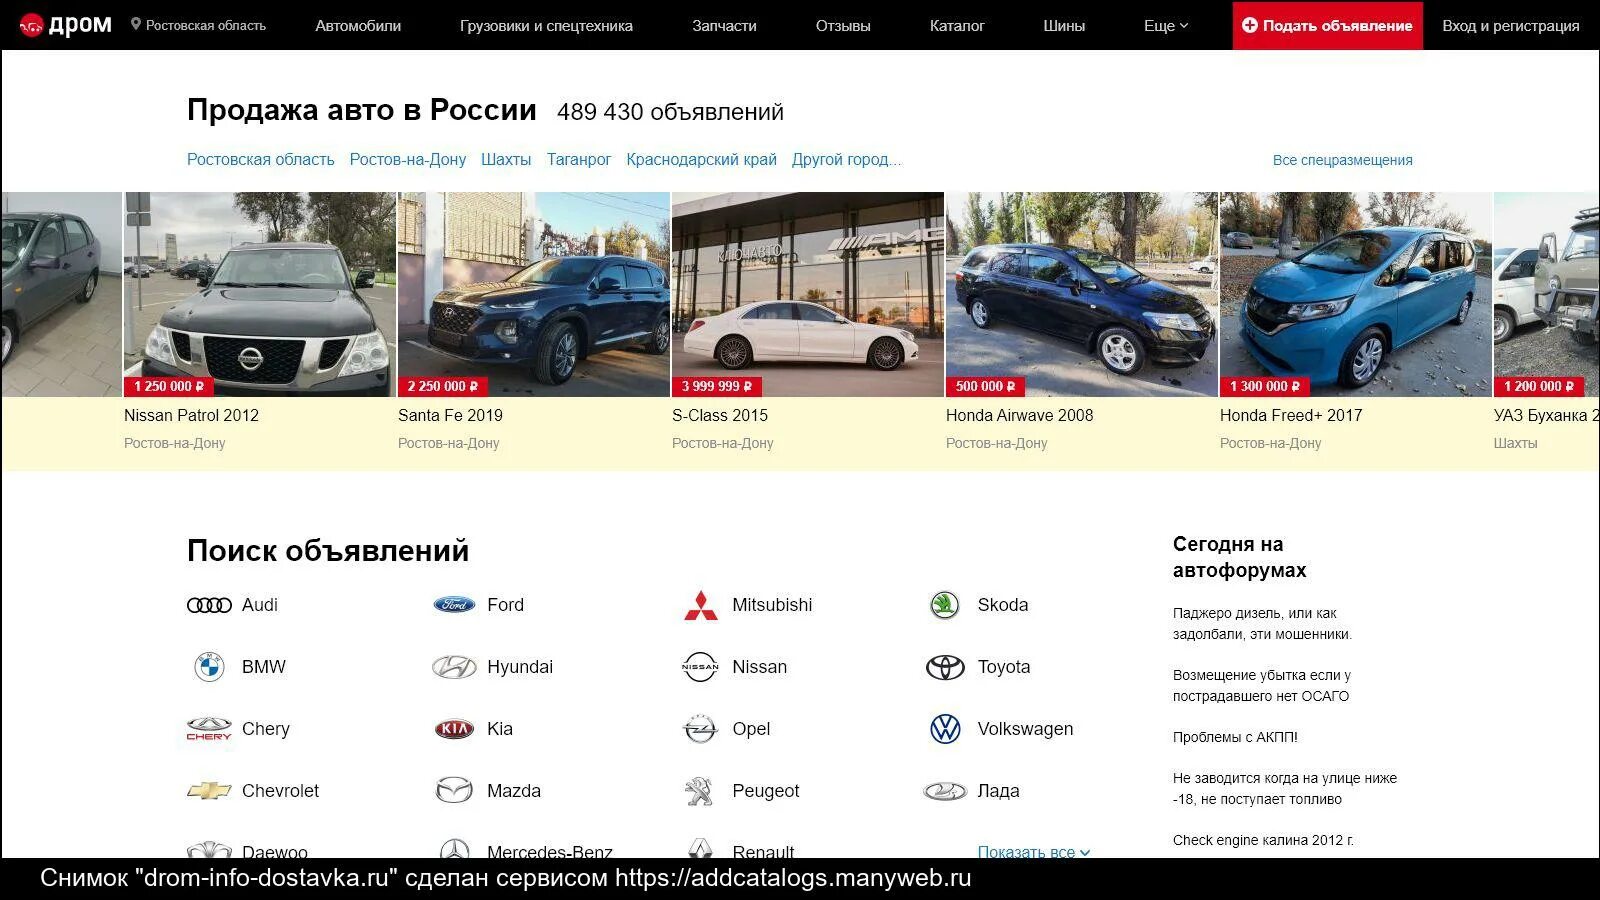Open the Отзывы page
This screenshot has height=900, width=1600.
point(843,25)
